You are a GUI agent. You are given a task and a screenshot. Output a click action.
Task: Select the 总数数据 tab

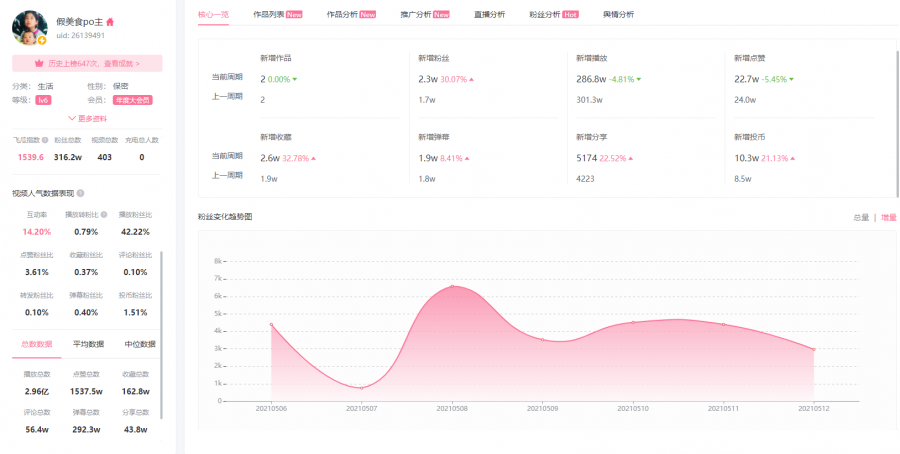pyautogui.click(x=37, y=344)
